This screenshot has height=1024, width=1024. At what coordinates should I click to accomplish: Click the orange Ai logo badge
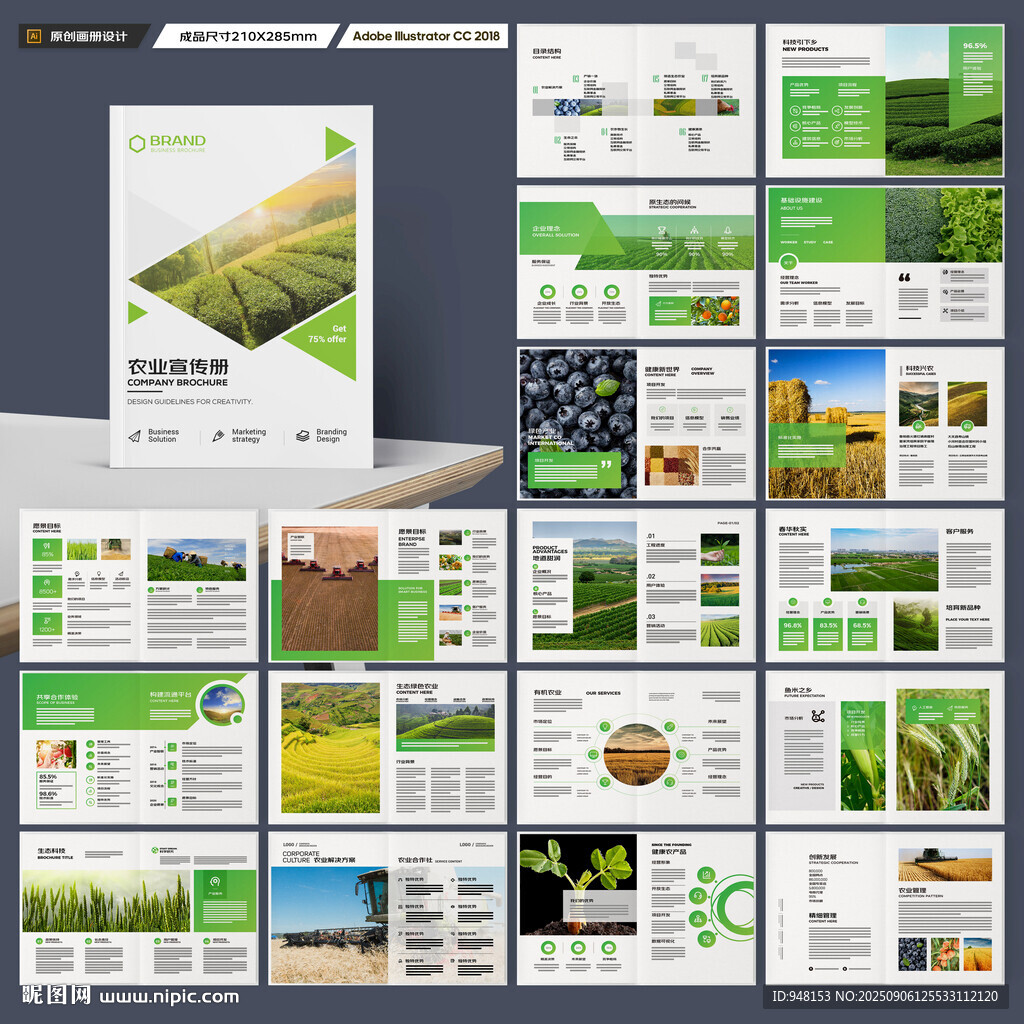[34, 36]
